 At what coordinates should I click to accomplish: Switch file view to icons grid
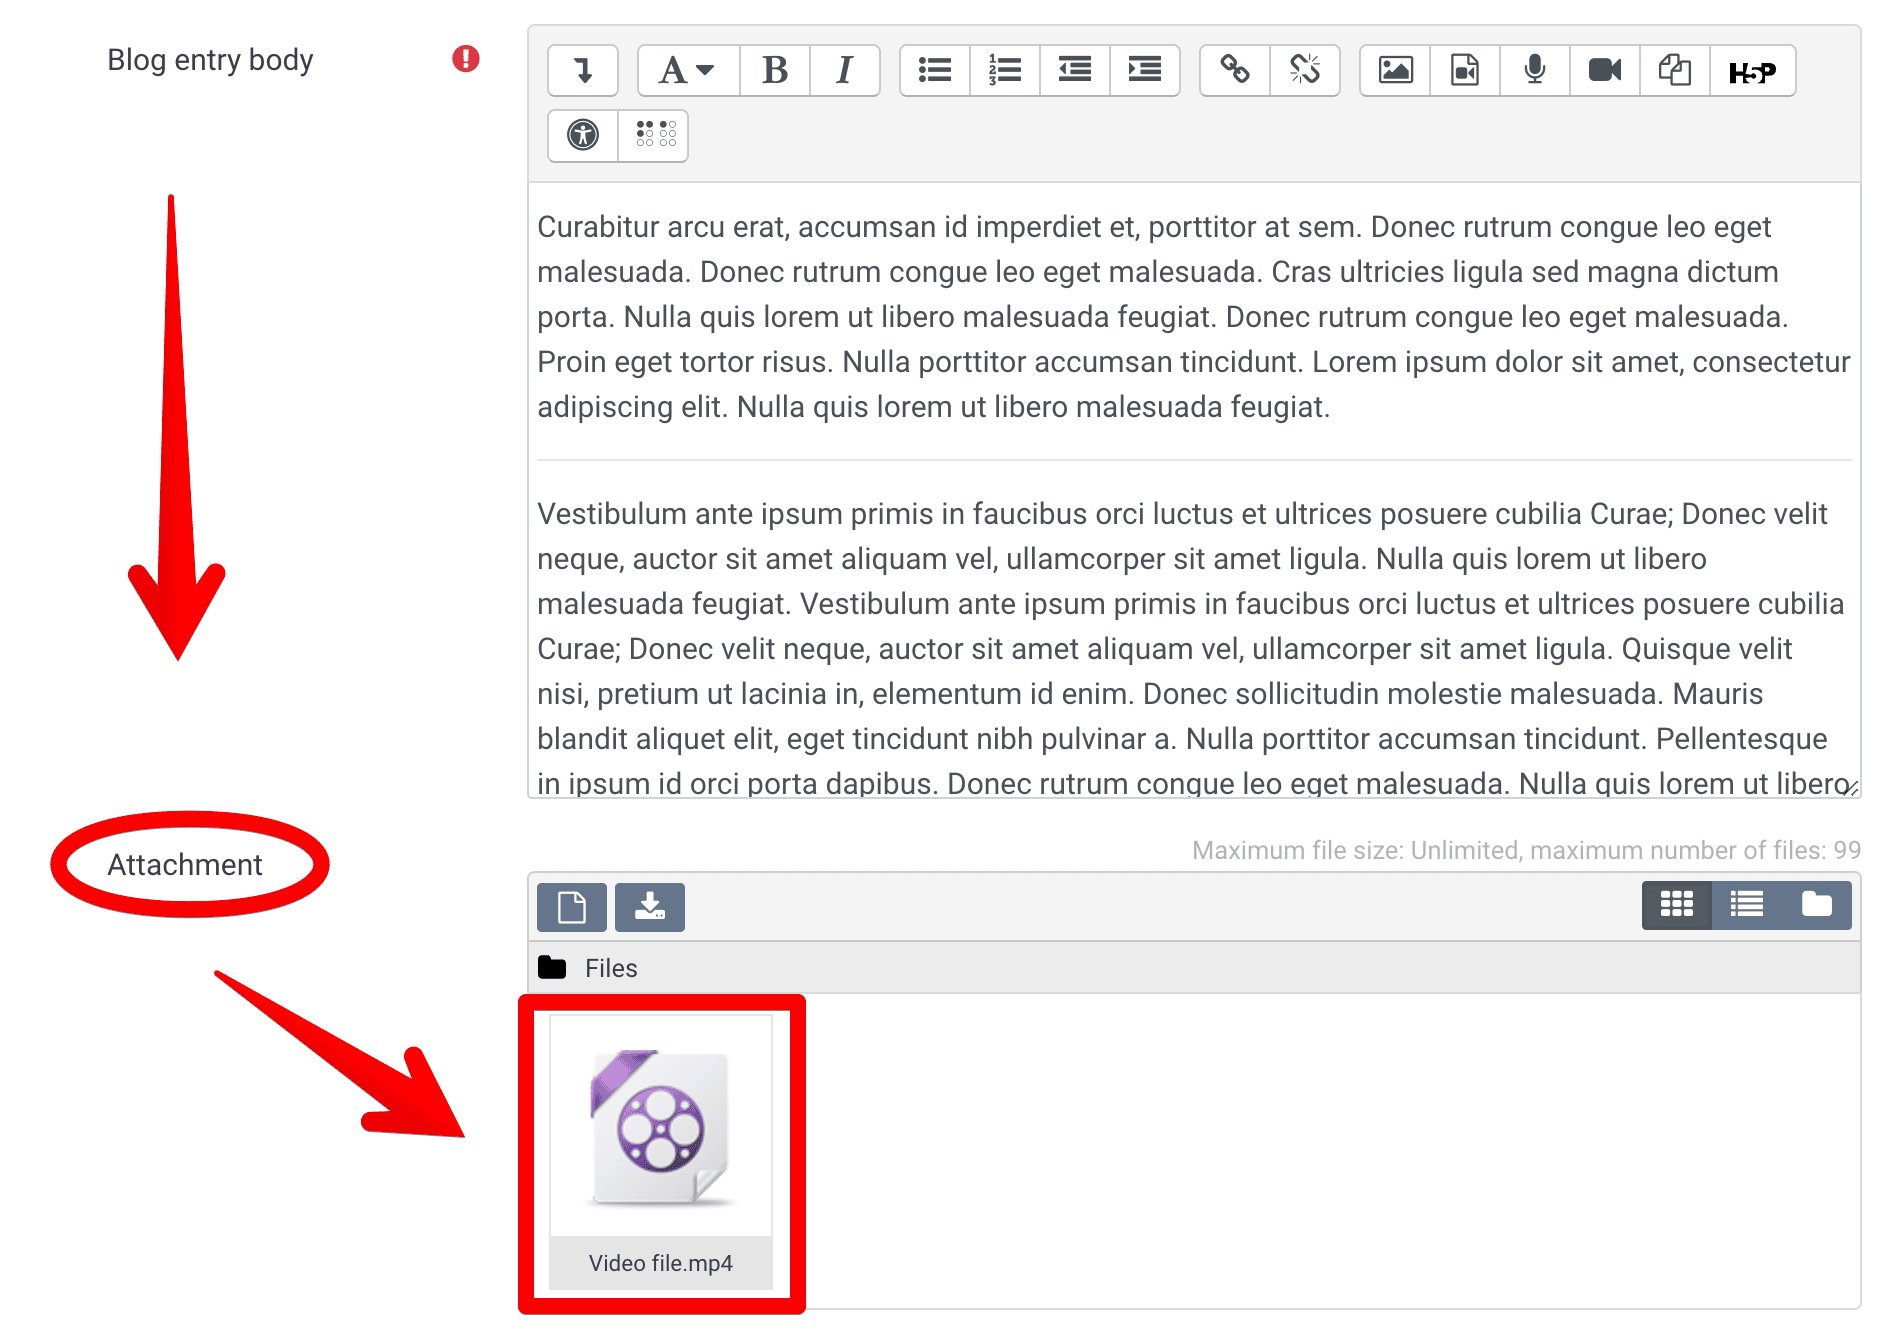coord(1677,905)
